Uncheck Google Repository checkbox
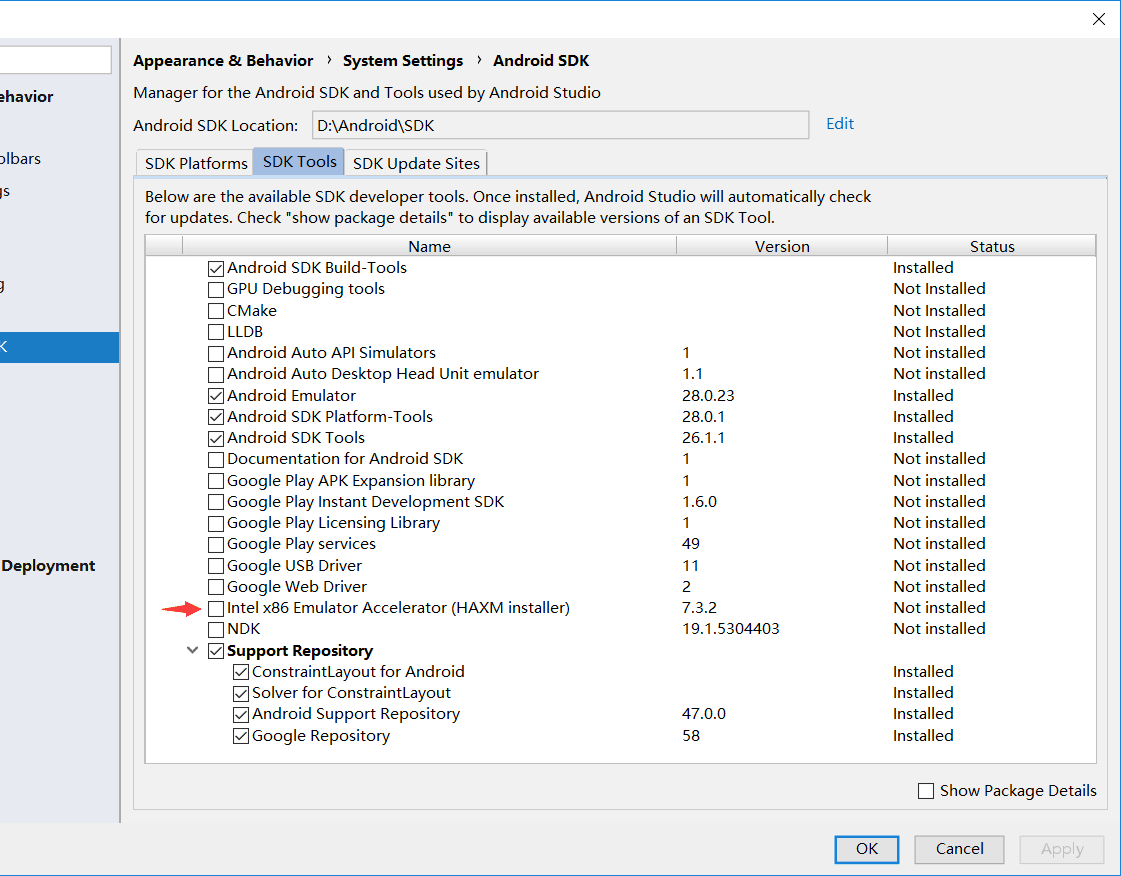 click(241, 736)
